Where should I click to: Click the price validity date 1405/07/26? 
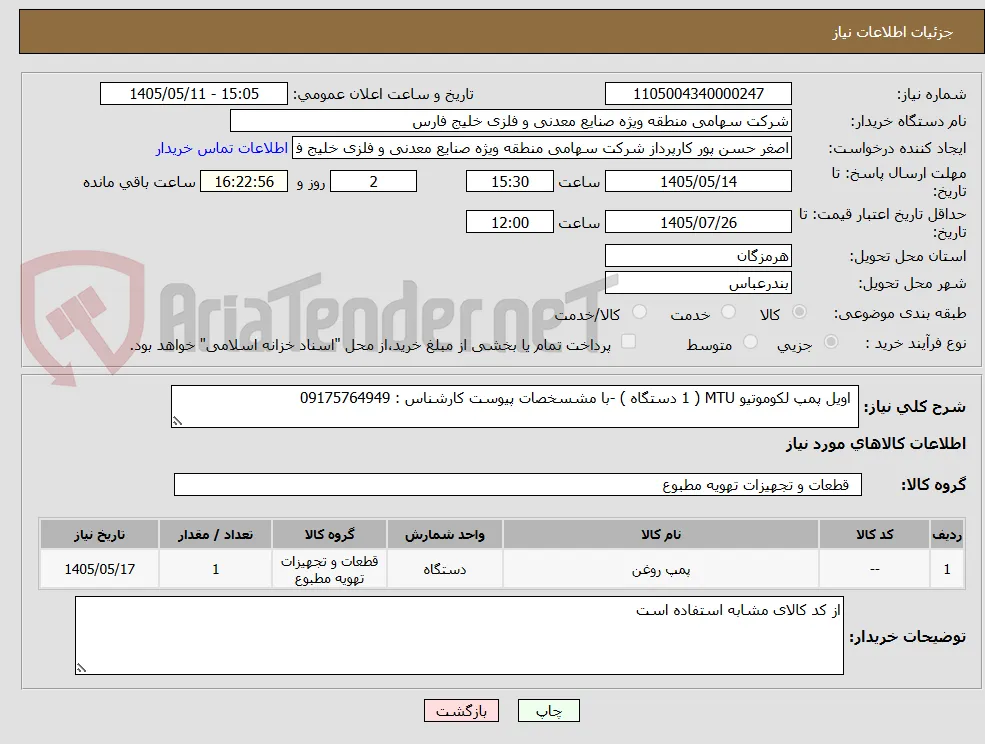(698, 222)
